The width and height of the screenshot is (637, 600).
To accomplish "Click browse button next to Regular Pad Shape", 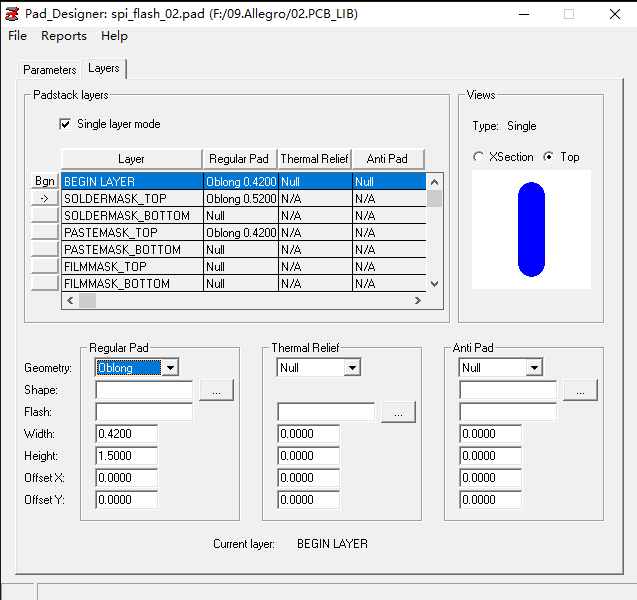I will tap(216, 390).
